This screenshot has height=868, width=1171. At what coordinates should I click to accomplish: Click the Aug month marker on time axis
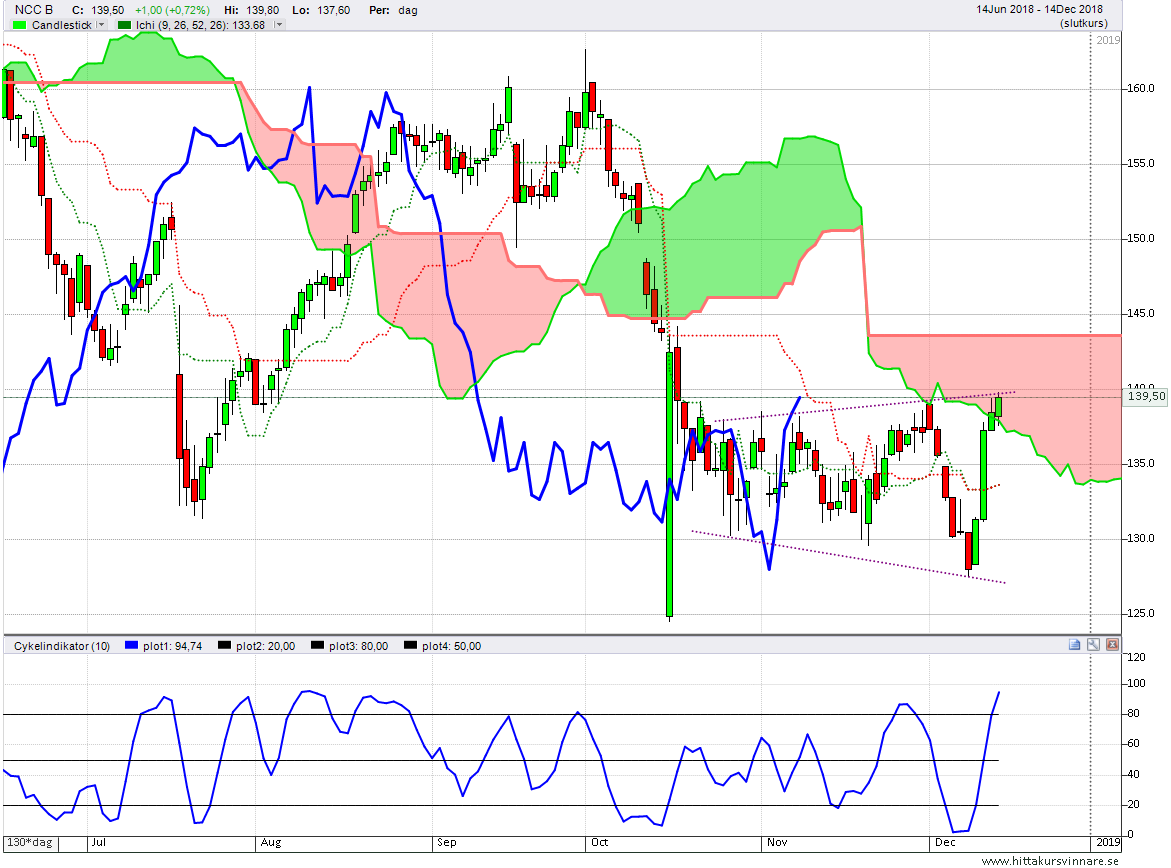tap(270, 843)
